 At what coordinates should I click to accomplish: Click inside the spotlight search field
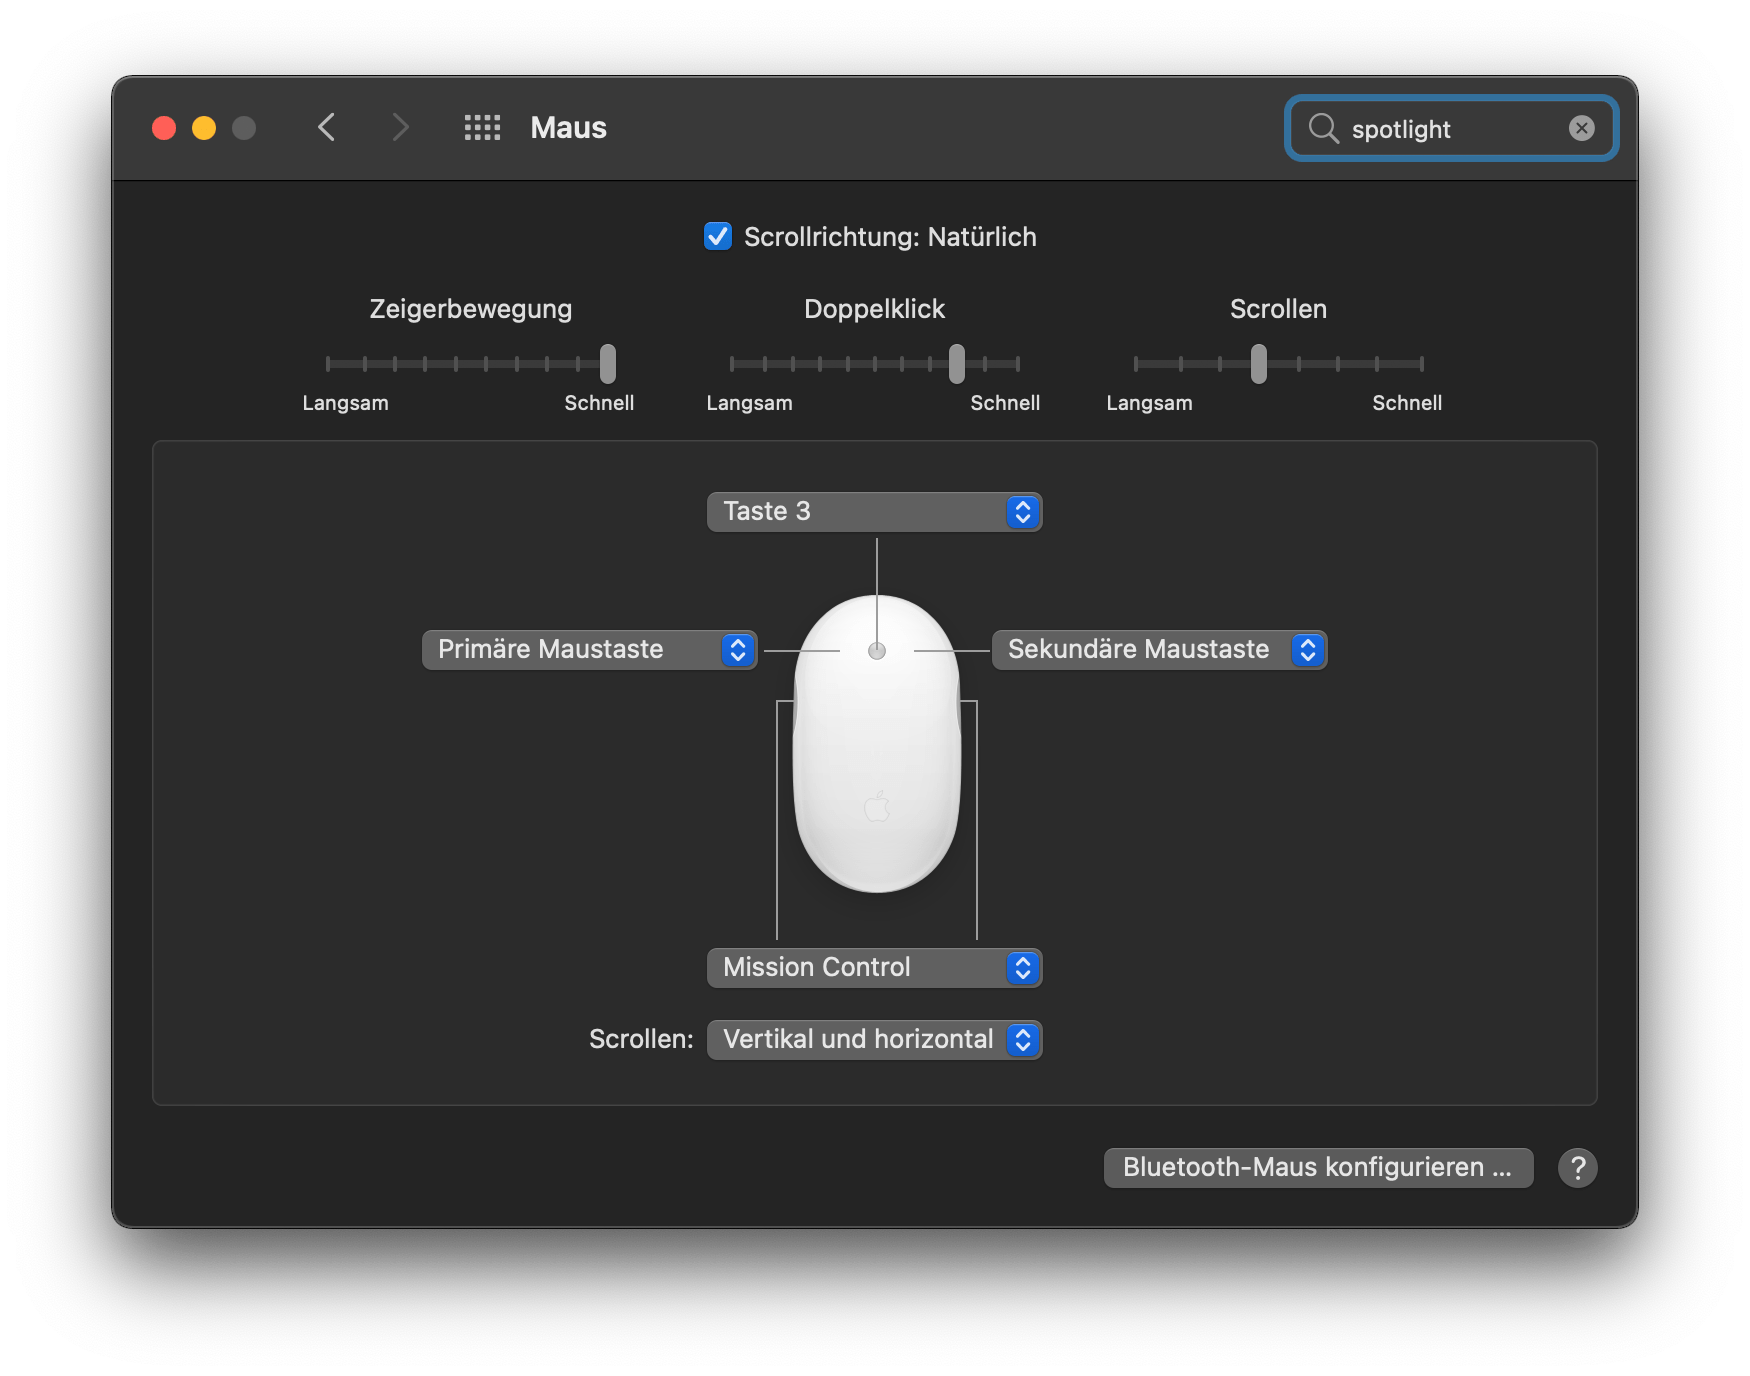[1450, 128]
